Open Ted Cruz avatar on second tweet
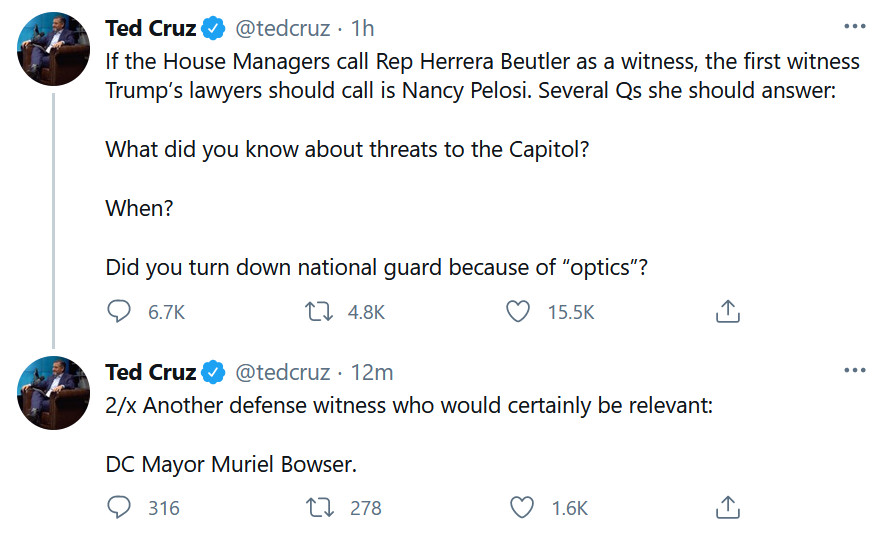Viewport: 889px width, 535px height. coord(55,393)
